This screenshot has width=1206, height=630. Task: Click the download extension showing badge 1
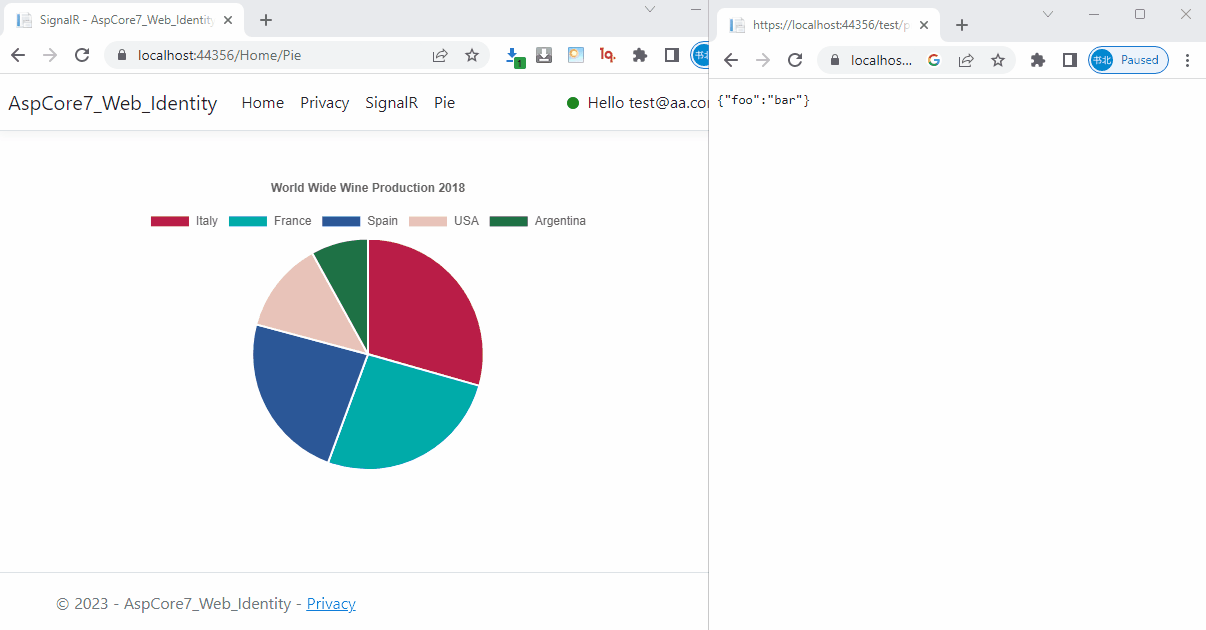click(514, 56)
